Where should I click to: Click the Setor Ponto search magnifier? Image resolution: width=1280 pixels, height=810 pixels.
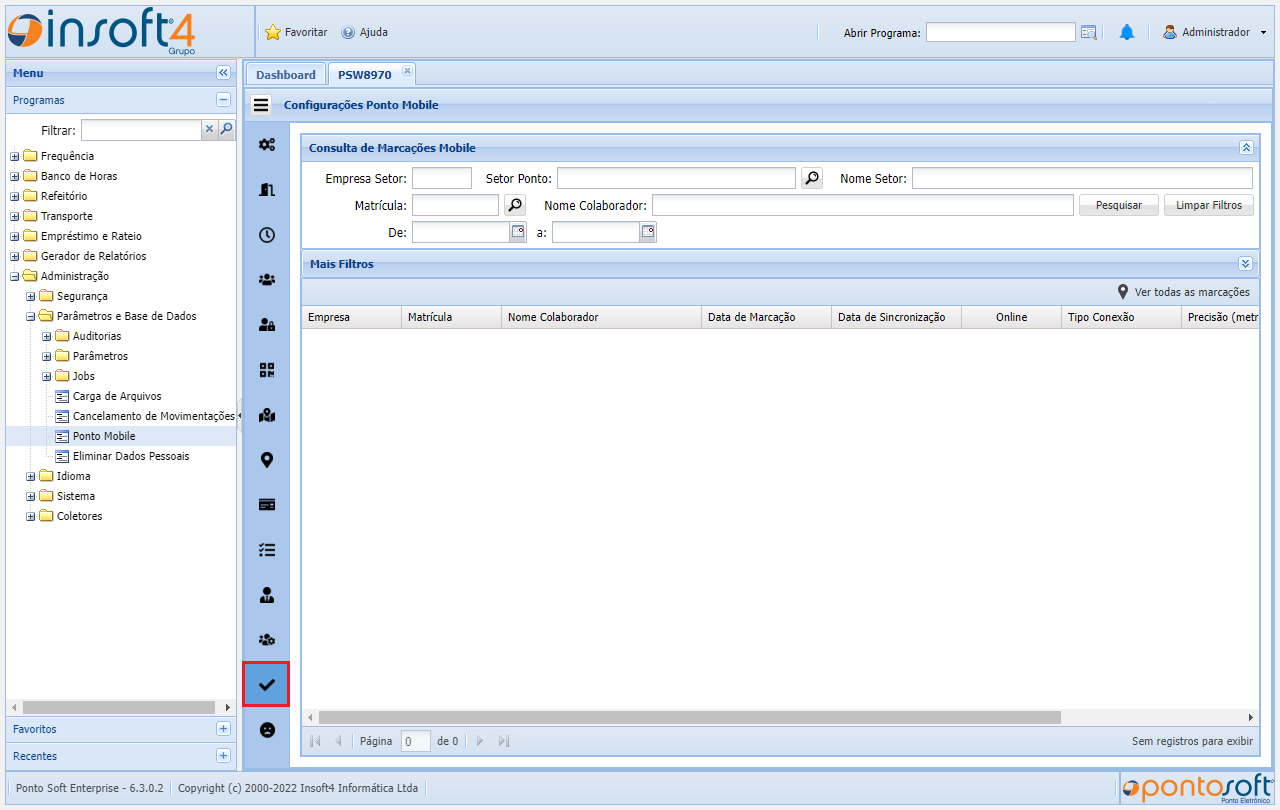812,178
